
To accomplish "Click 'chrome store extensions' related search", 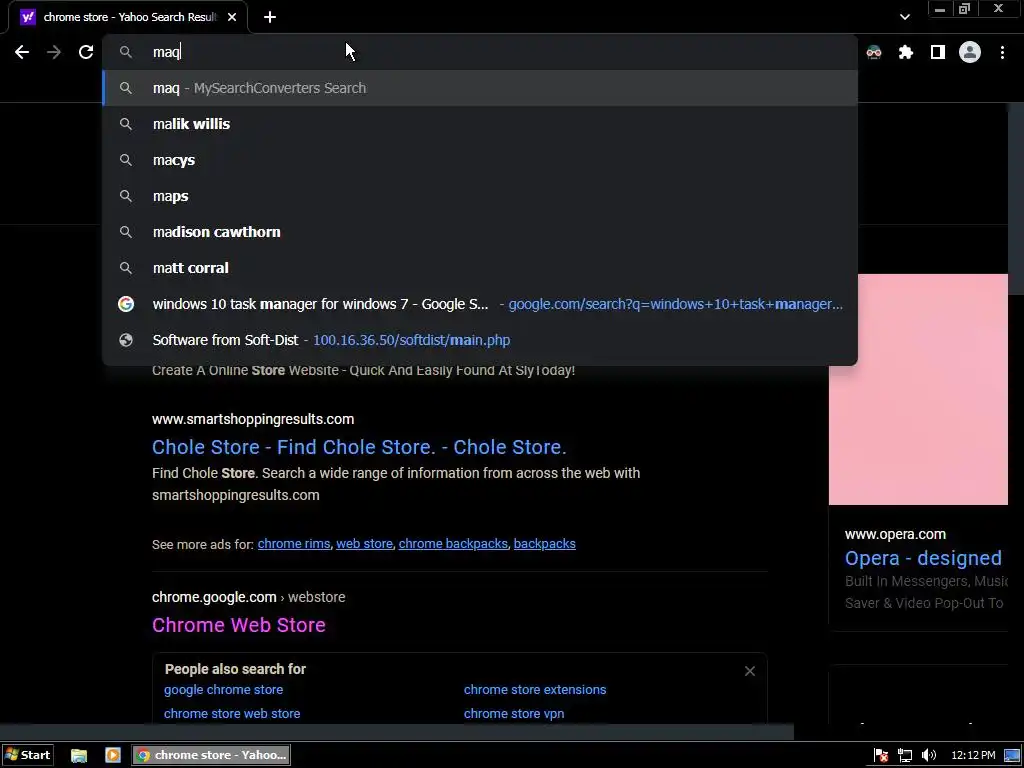I will click(535, 690).
